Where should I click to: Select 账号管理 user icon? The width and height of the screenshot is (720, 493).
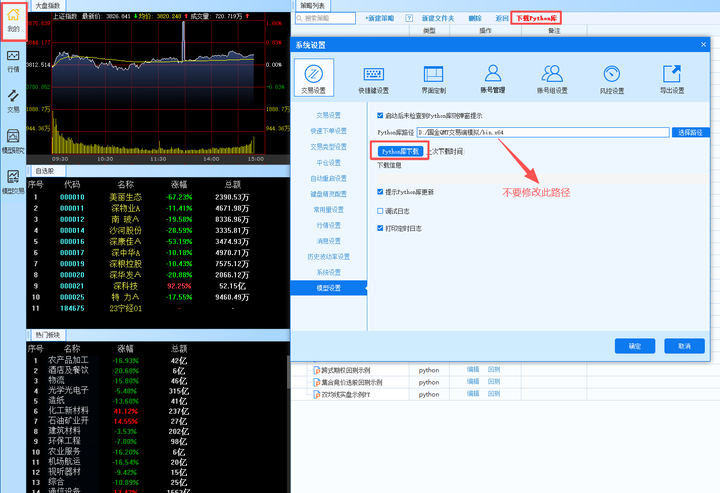(493, 79)
